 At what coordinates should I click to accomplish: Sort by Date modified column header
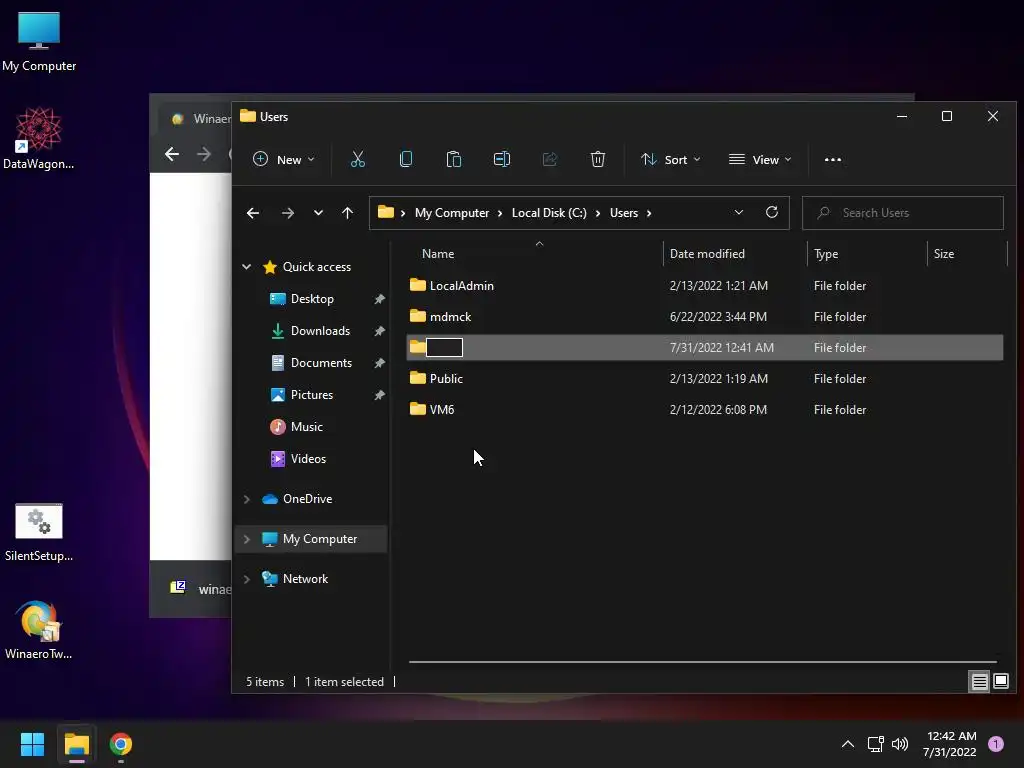[707, 253]
